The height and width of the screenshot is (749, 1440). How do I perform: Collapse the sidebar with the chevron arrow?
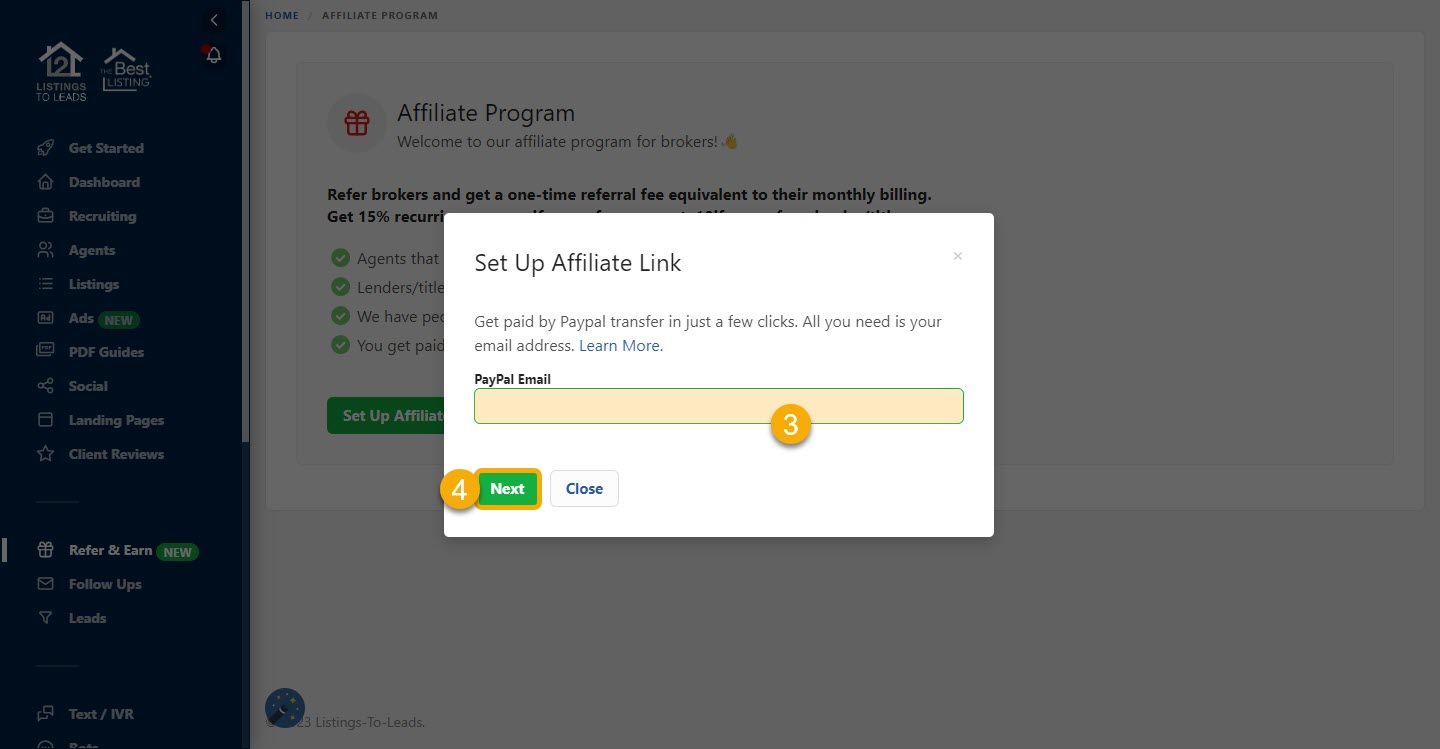click(x=213, y=20)
